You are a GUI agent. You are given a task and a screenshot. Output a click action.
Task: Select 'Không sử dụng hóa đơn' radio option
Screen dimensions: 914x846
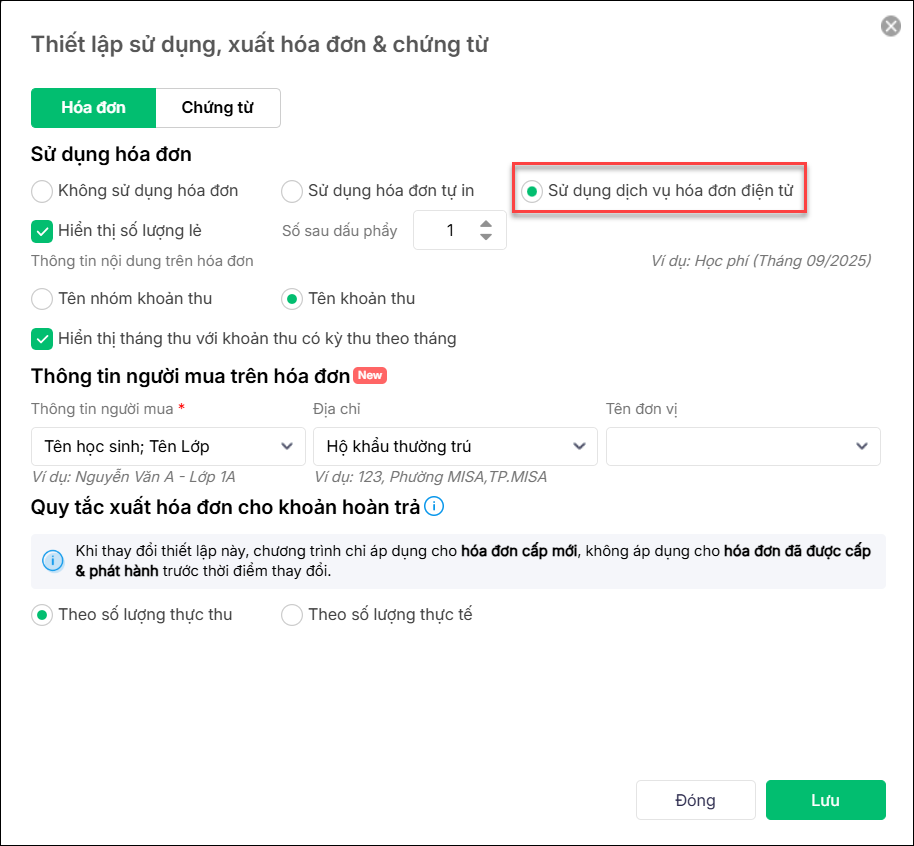pos(42,190)
